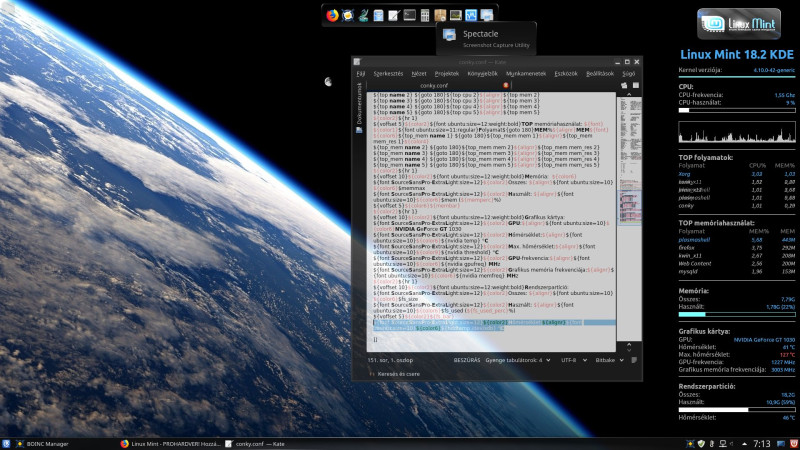Open the quick-open documents icon beside tab bar
Screen dimensions: 800x450
[x=624, y=85]
